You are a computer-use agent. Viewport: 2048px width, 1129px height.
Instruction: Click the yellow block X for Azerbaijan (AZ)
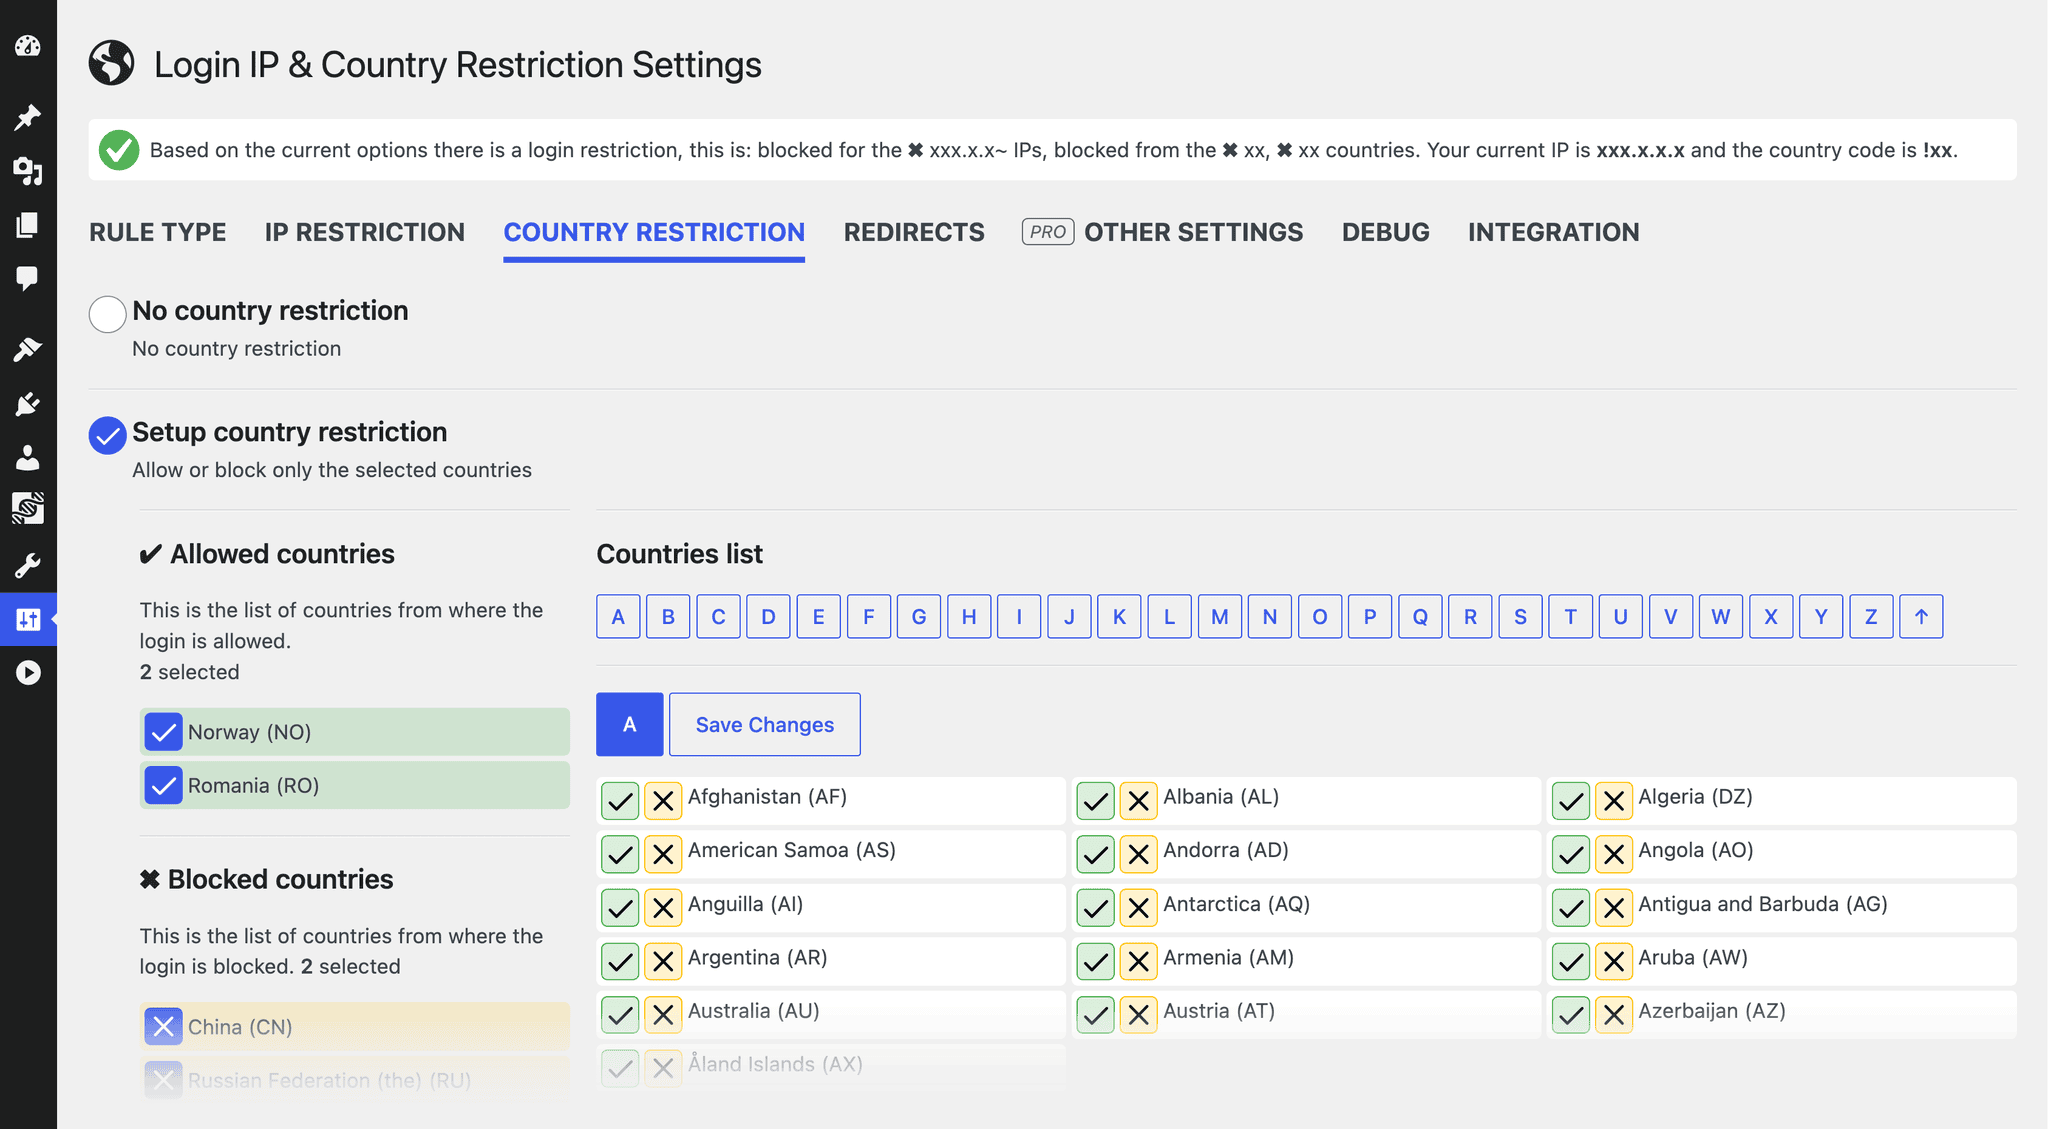(1614, 1015)
